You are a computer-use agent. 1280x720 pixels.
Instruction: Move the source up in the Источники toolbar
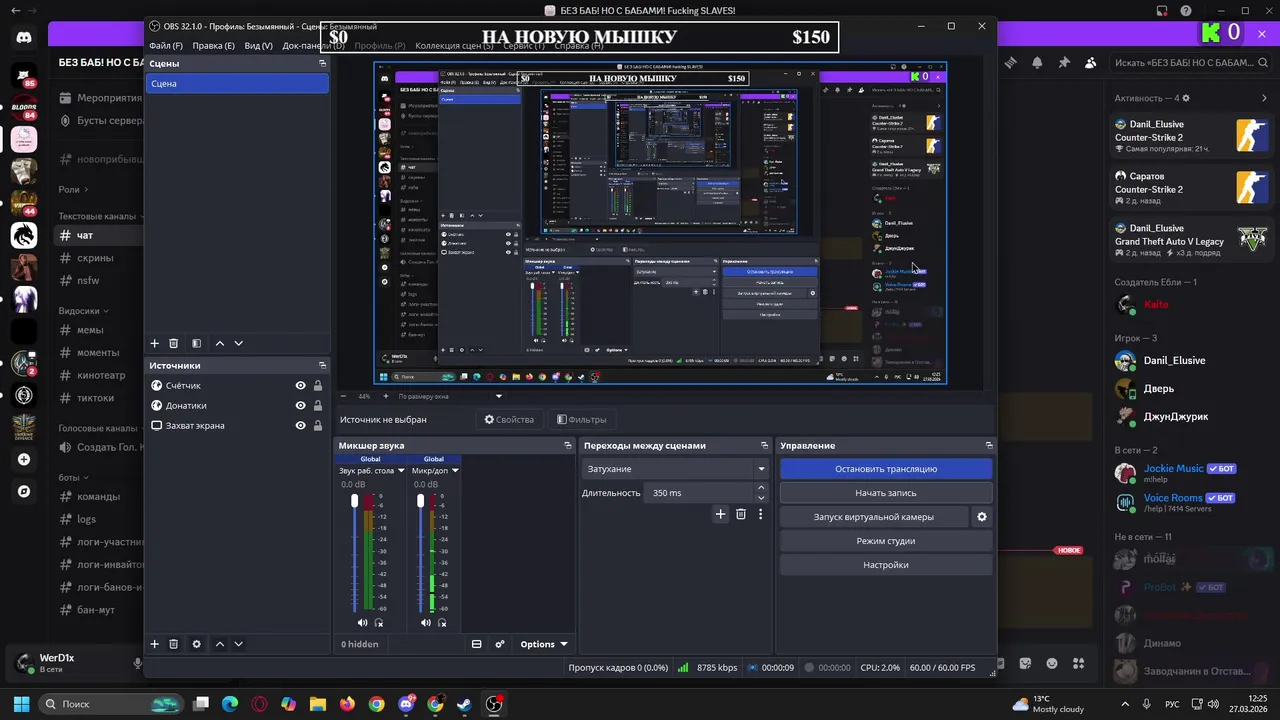pos(220,644)
